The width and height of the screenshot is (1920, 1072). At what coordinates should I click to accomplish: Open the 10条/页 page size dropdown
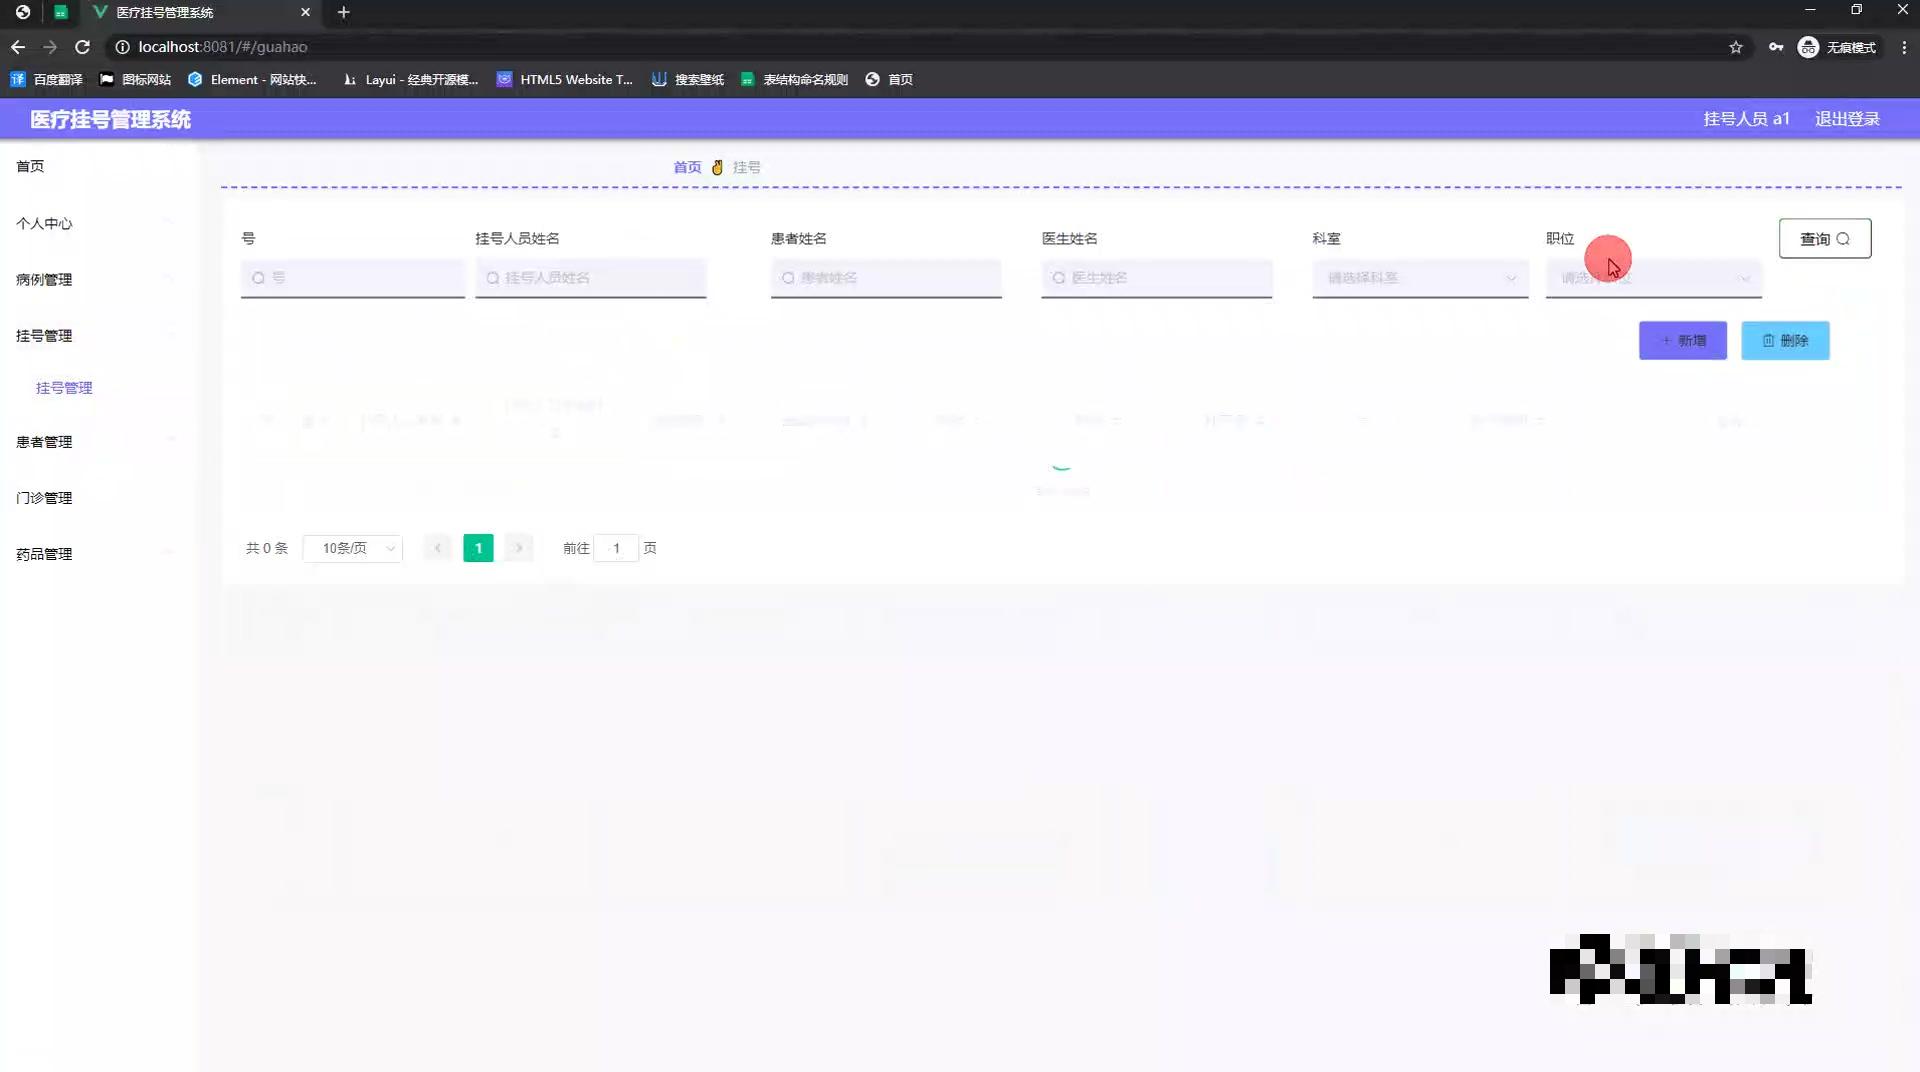pos(353,548)
